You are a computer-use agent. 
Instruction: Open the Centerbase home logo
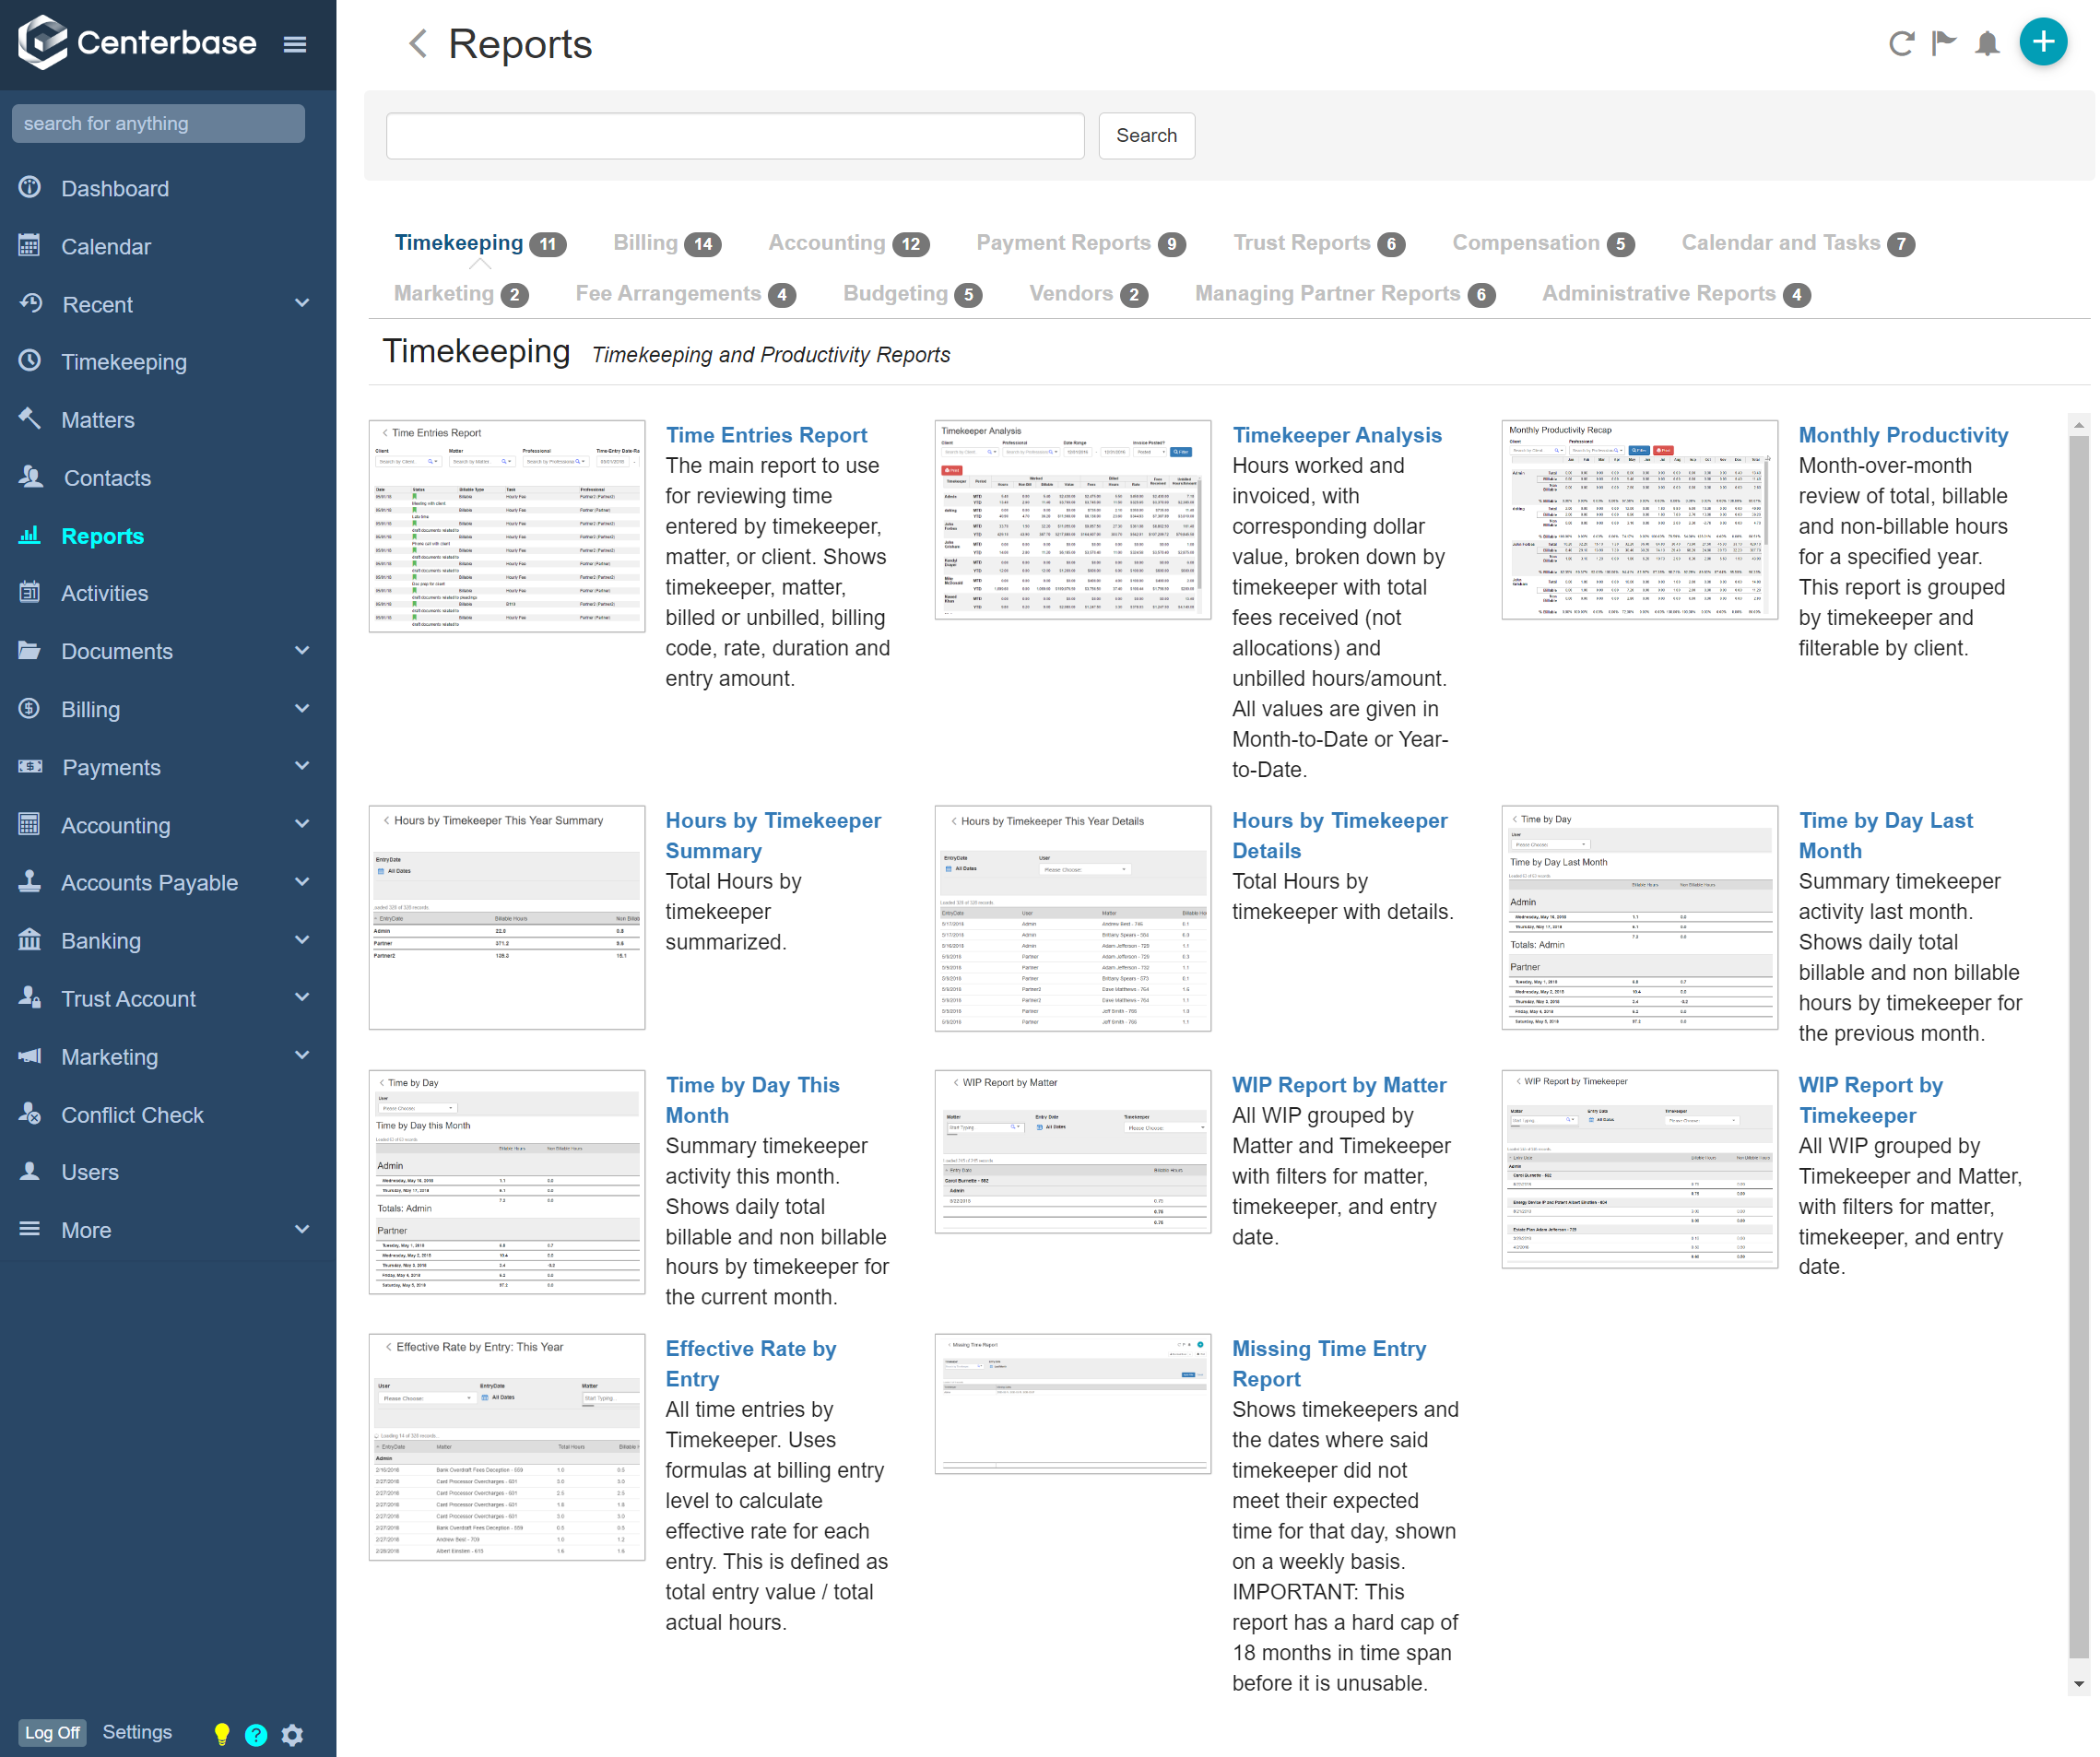point(136,42)
